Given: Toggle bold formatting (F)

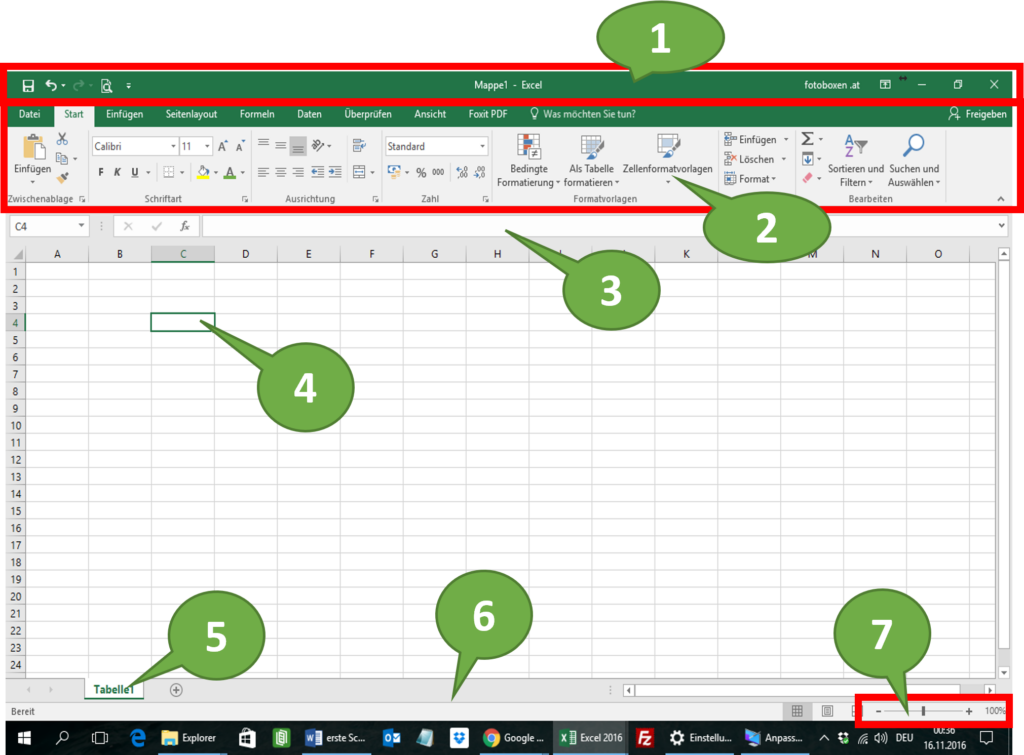Looking at the screenshot, I should pos(101,172).
